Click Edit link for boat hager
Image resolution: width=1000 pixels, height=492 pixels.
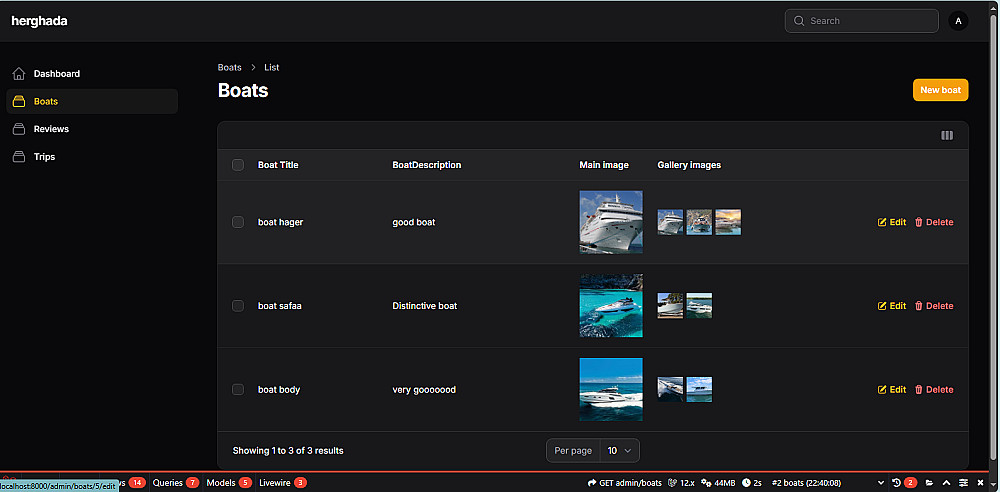pos(892,222)
